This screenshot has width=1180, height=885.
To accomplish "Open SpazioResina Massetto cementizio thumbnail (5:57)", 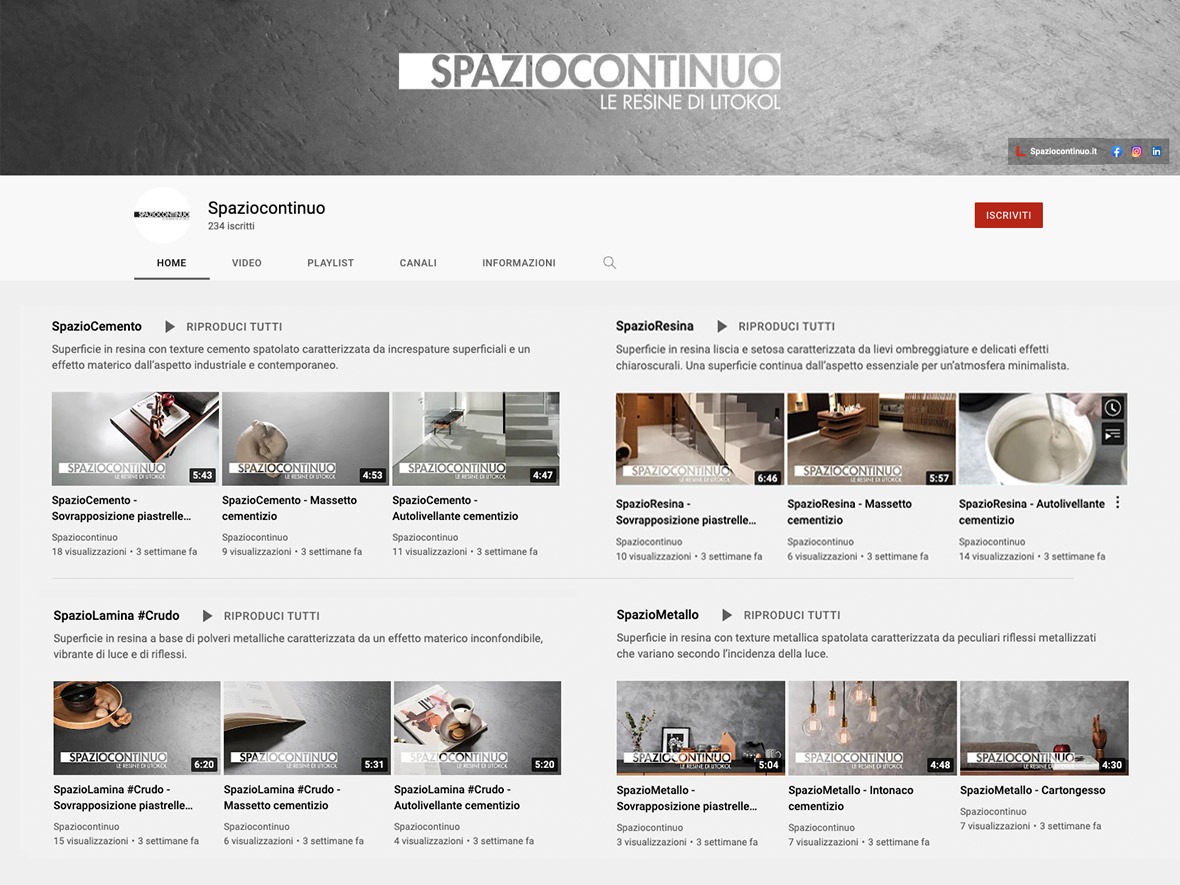I will (x=871, y=439).
